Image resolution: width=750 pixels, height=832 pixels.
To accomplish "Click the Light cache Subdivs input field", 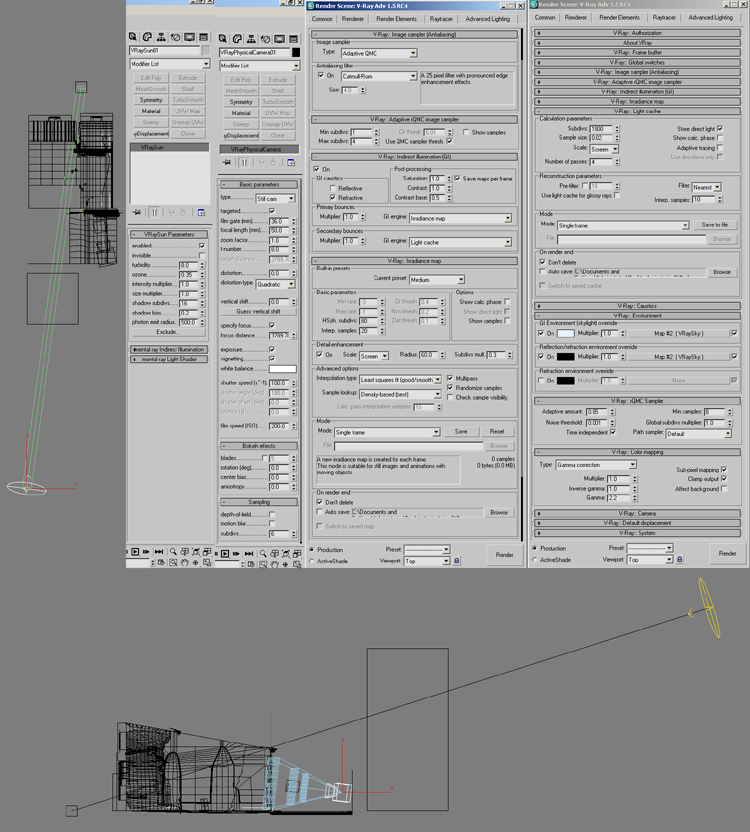I will [x=600, y=129].
